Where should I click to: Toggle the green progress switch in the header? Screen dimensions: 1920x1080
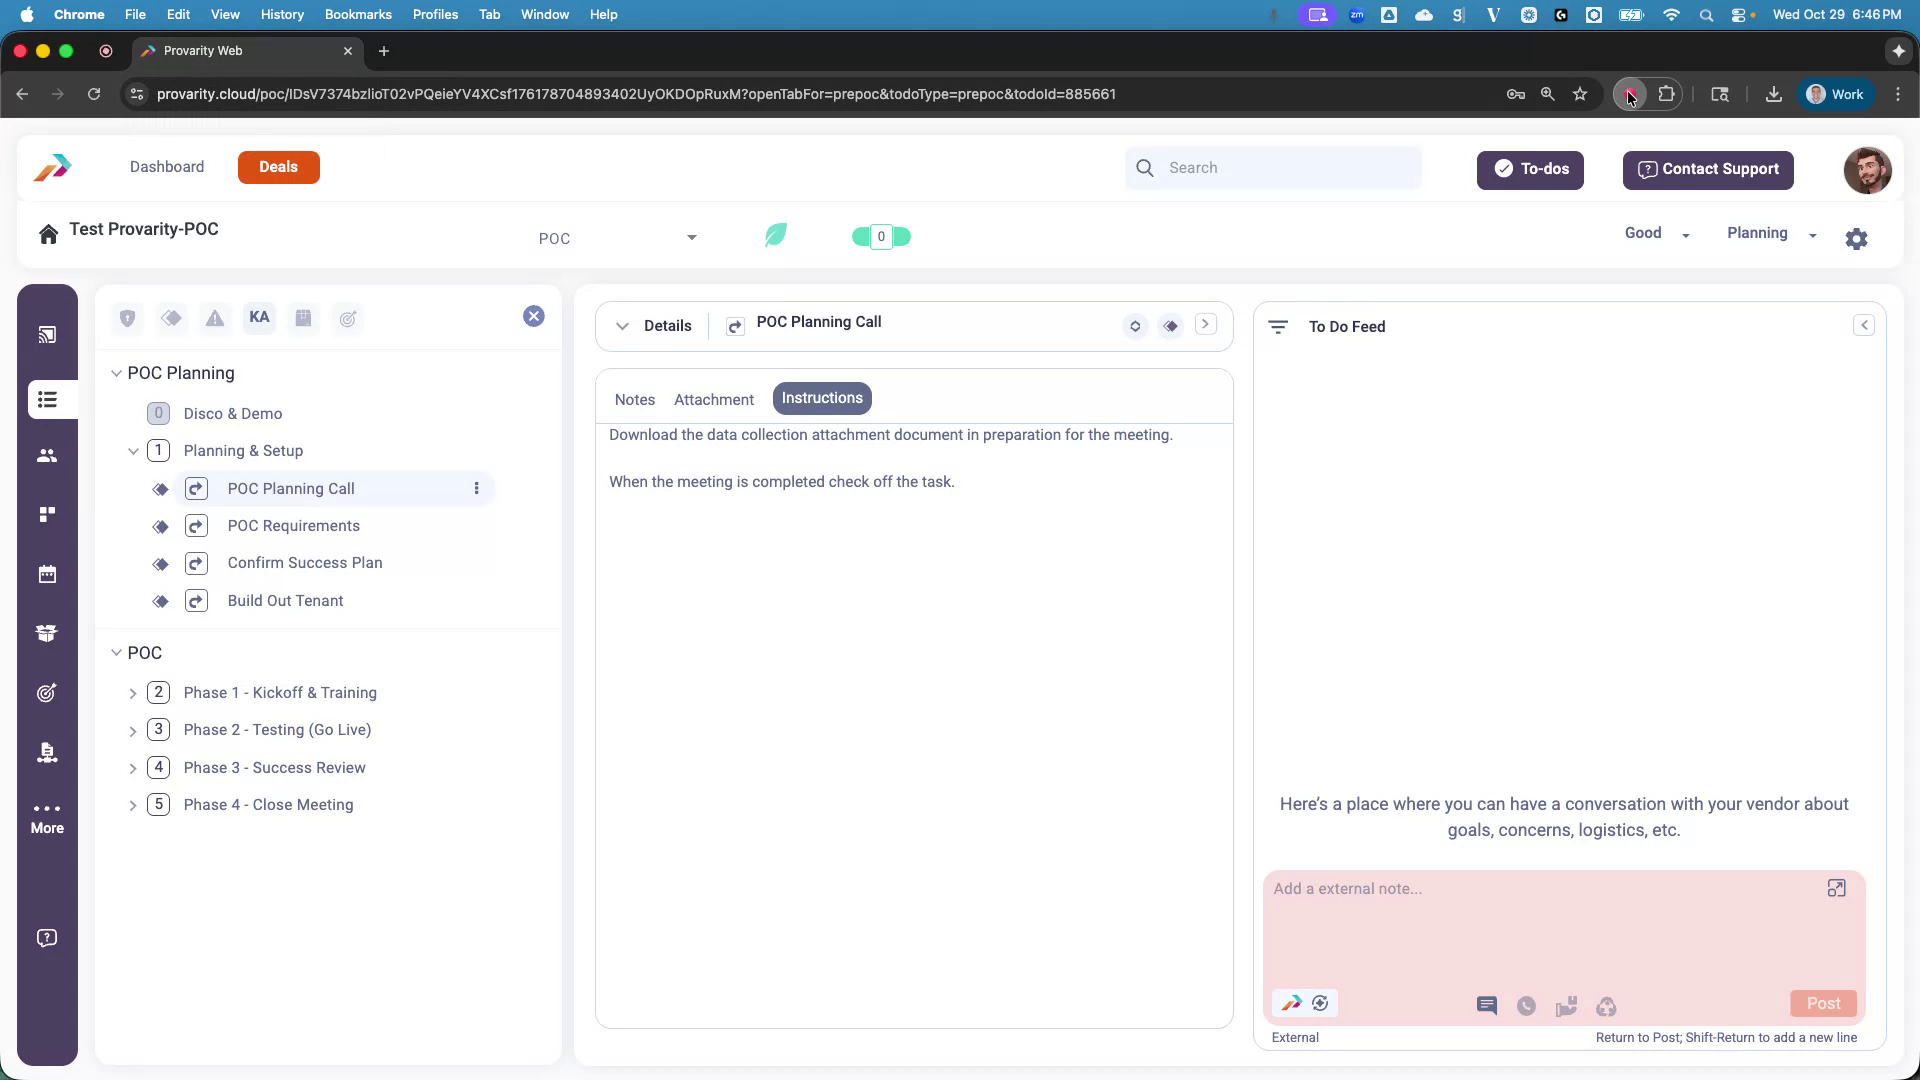(x=881, y=236)
